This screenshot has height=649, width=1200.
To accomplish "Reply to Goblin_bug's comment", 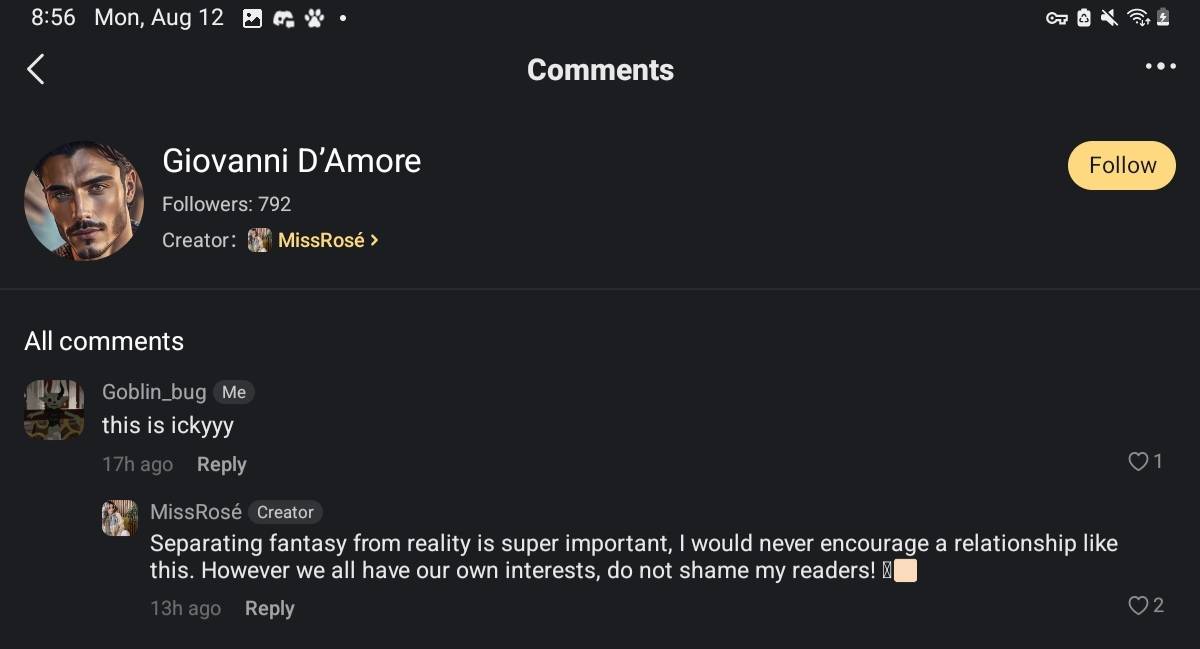I will [221, 464].
